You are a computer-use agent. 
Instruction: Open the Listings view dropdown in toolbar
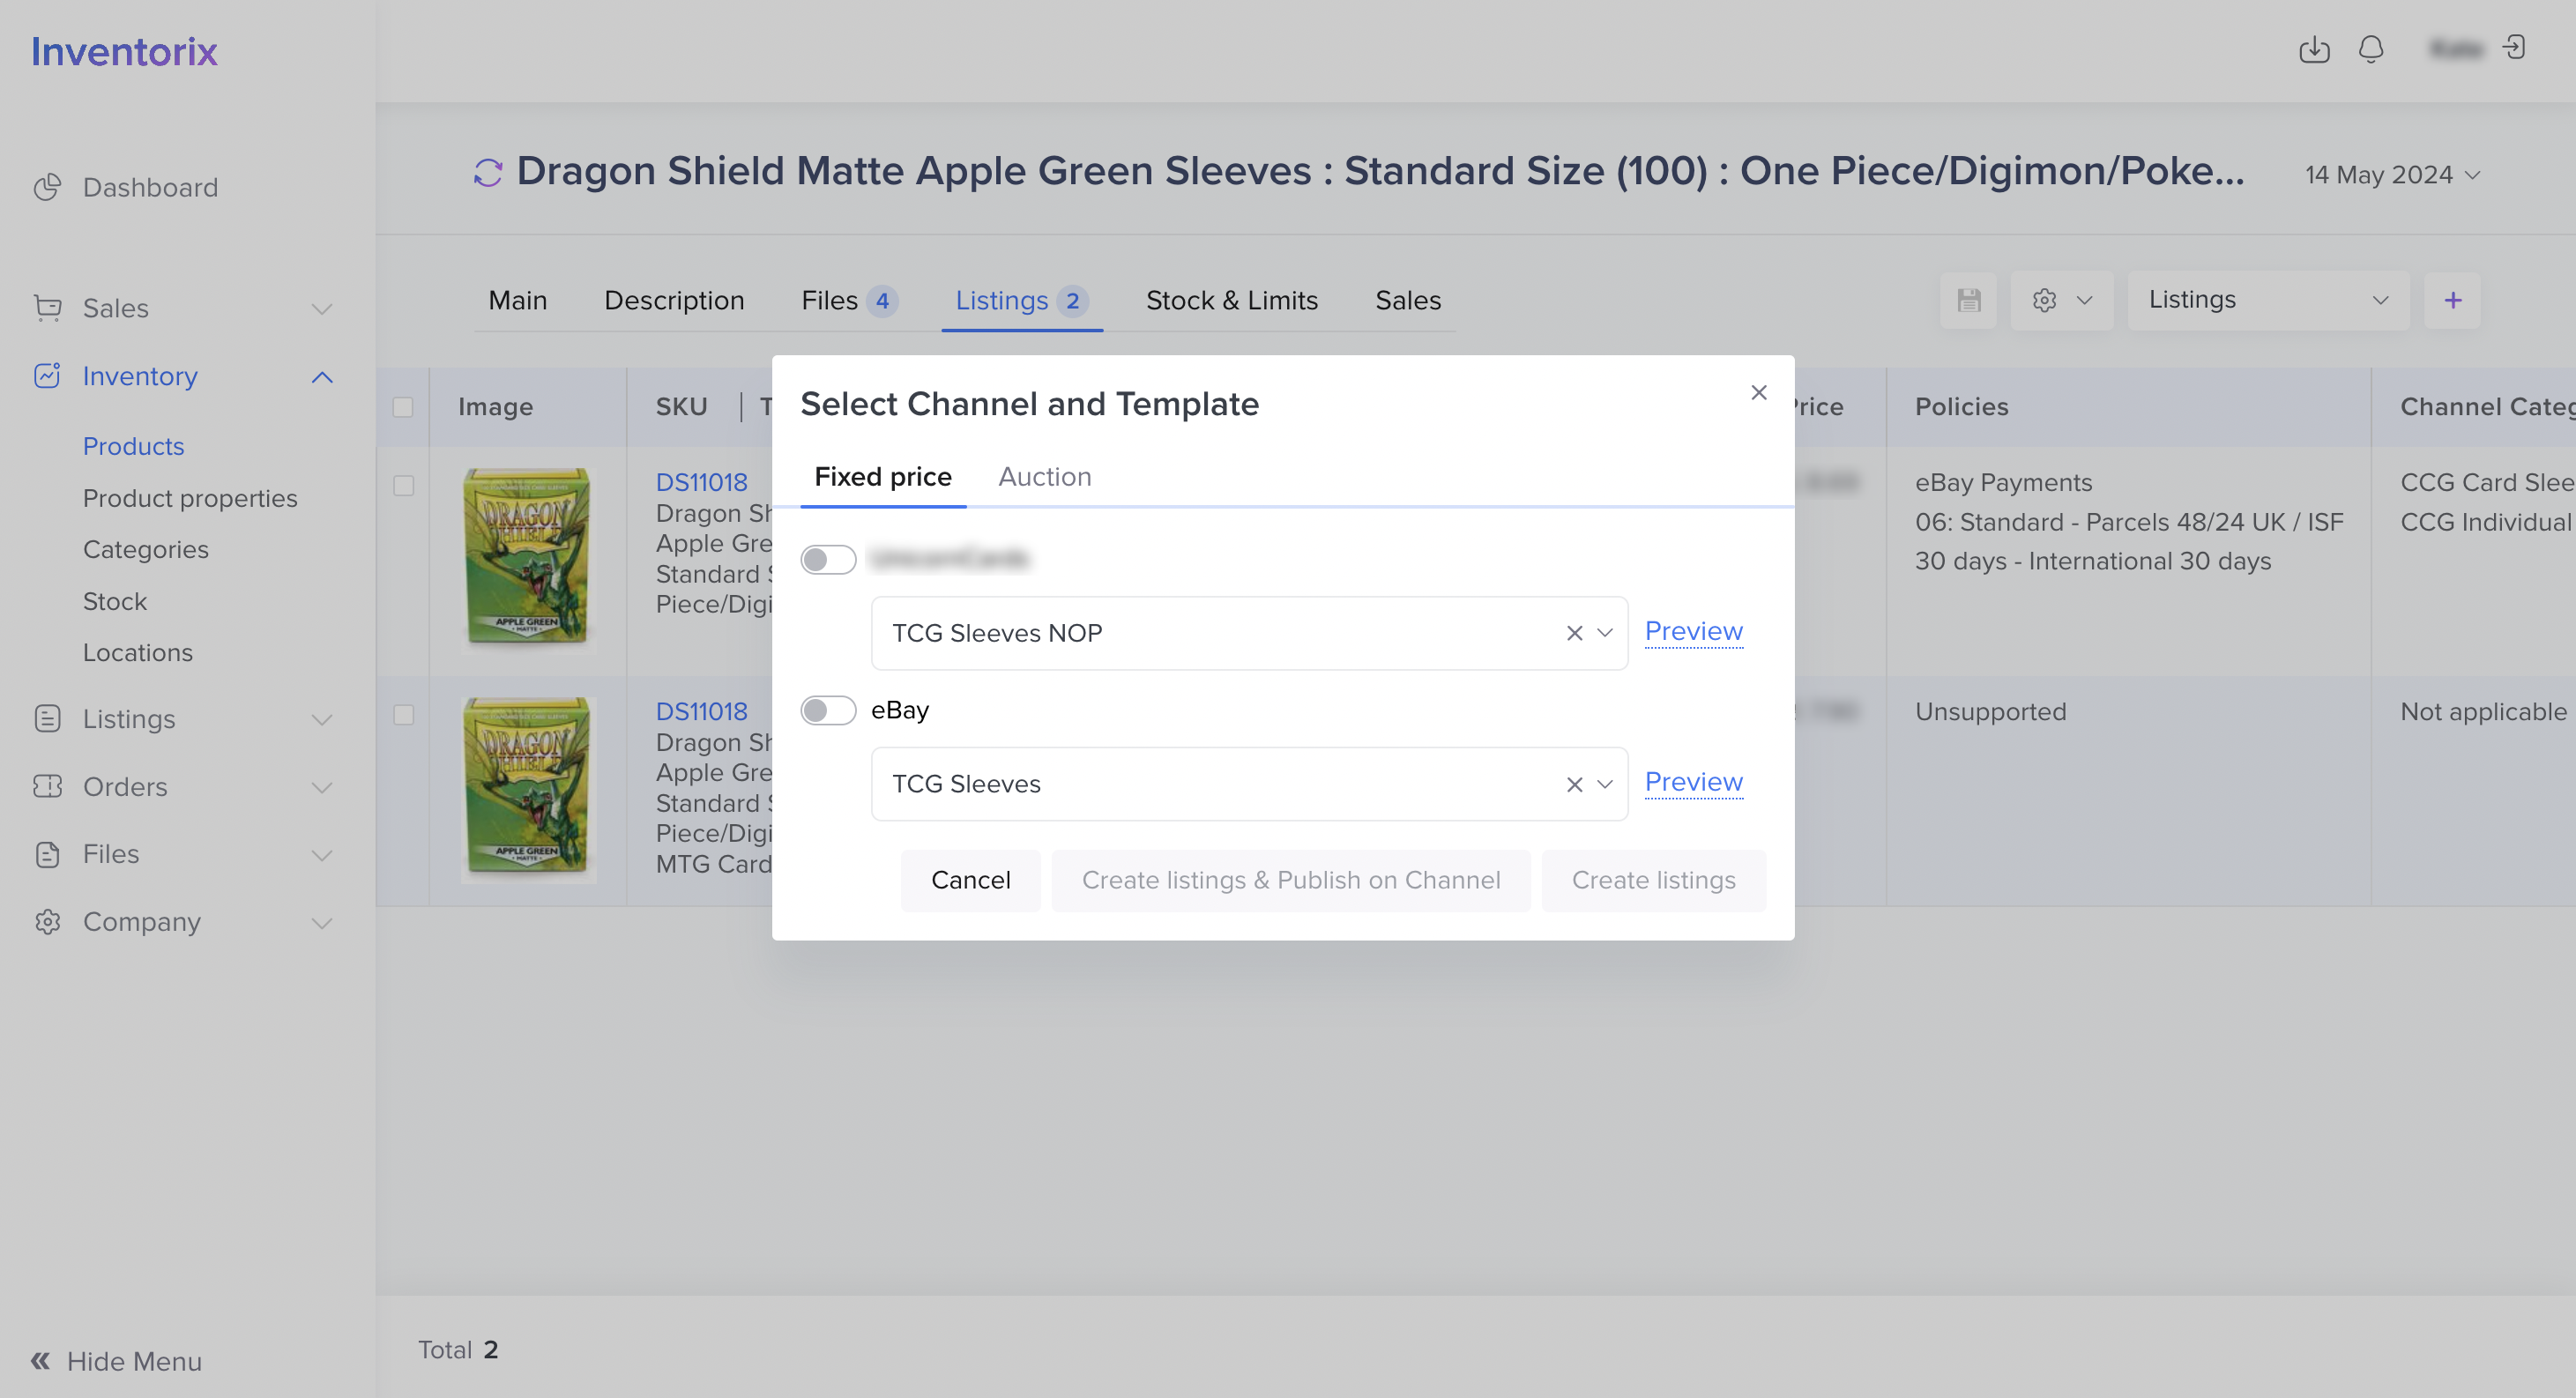[2268, 300]
